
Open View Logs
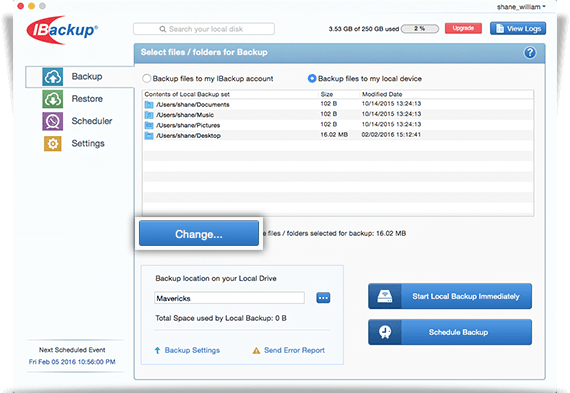518,28
